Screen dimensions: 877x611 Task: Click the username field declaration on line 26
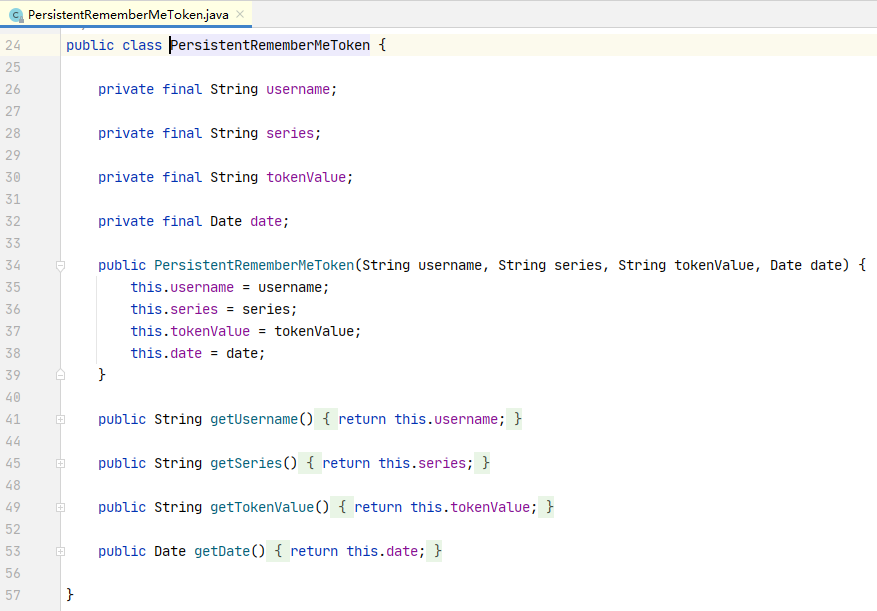click(298, 89)
